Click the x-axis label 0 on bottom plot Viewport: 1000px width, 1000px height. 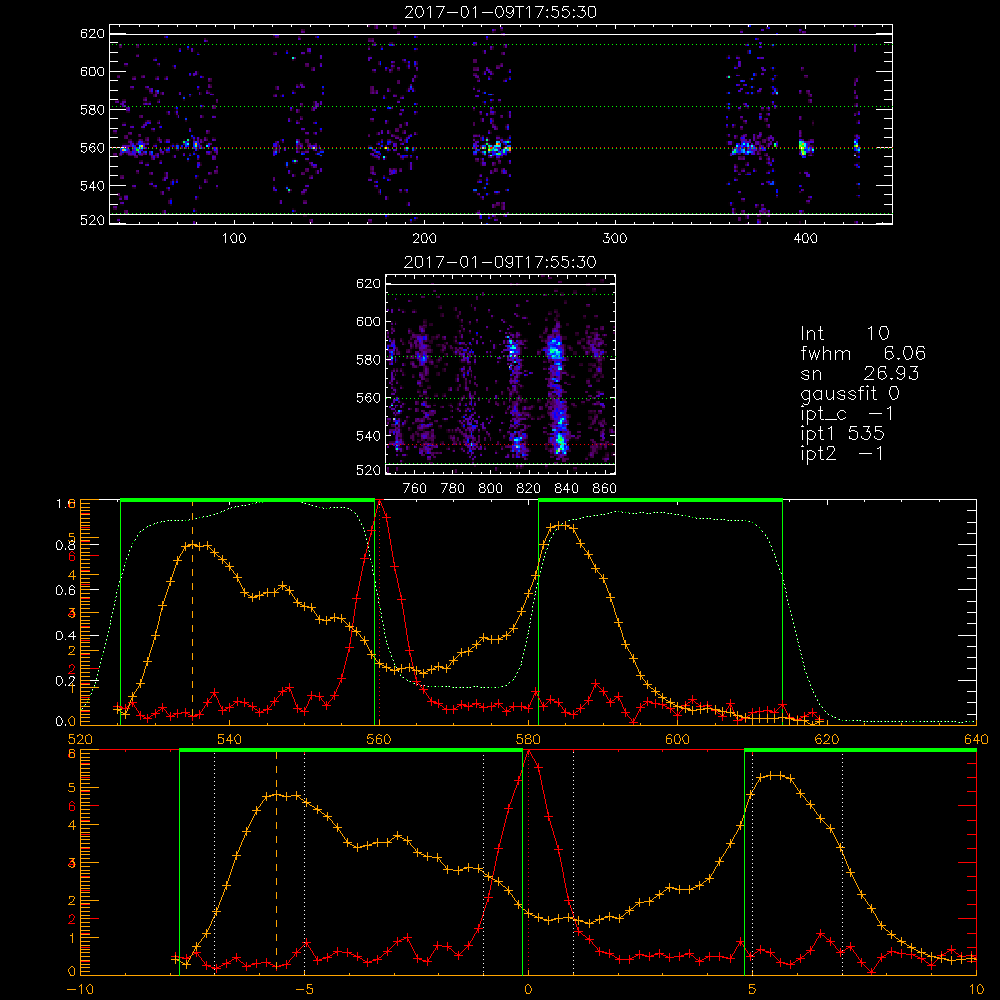[x=528, y=990]
